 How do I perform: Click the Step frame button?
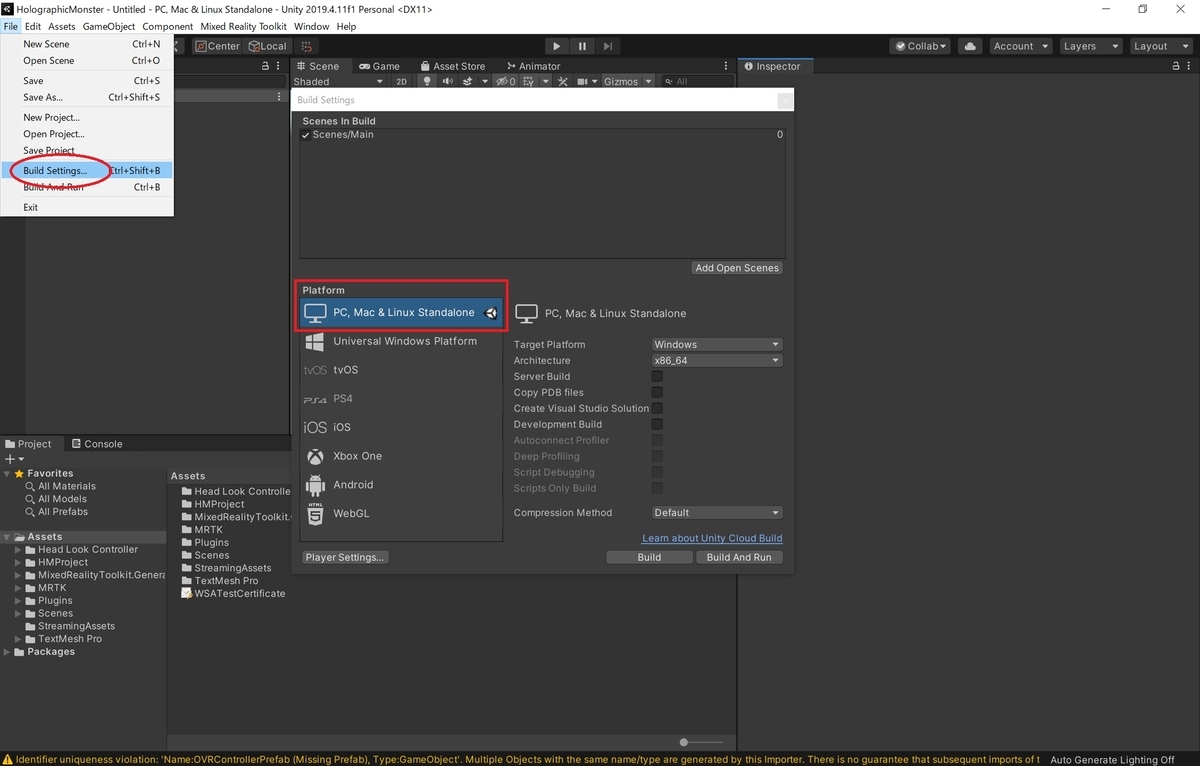click(x=607, y=46)
